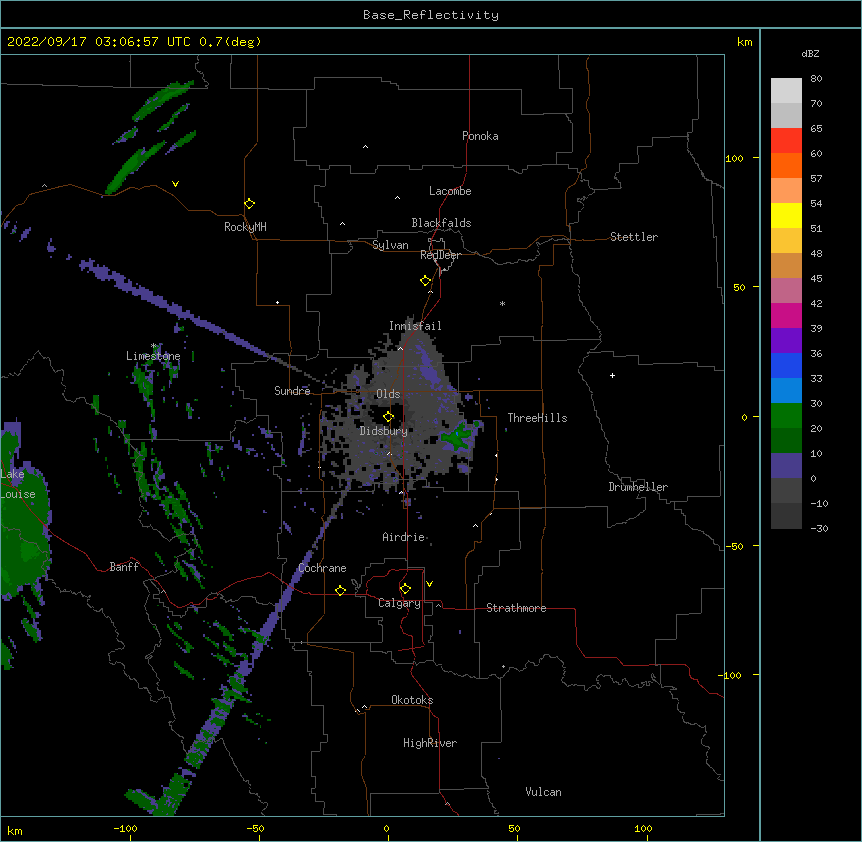This screenshot has width=862, height=842.
Task: Select the blue 33-36 dBZ legend swatch
Action: (786, 365)
